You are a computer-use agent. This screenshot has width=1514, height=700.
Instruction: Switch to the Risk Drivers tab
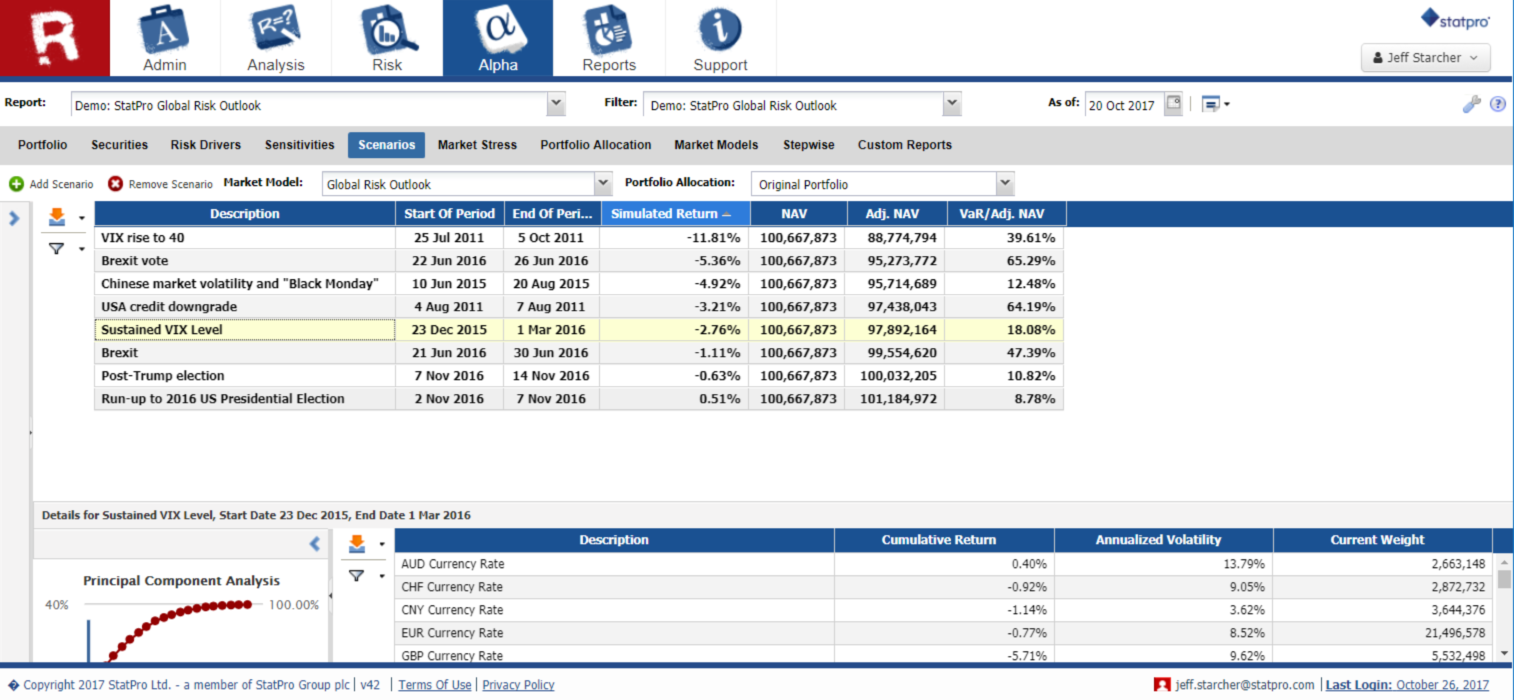pyautogui.click(x=206, y=145)
